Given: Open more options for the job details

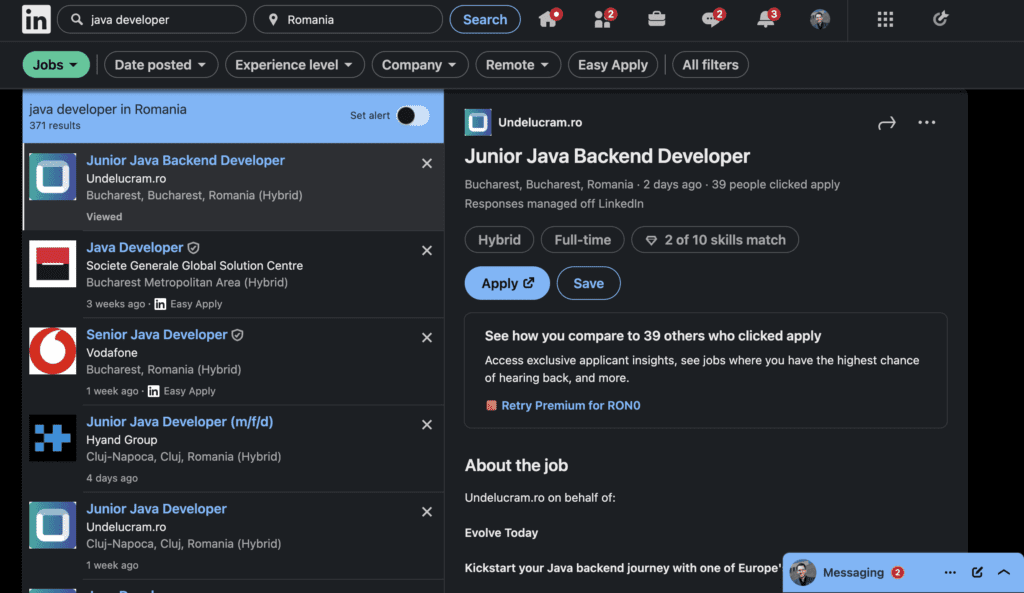Looking at the screenshot, I should 926,123.
